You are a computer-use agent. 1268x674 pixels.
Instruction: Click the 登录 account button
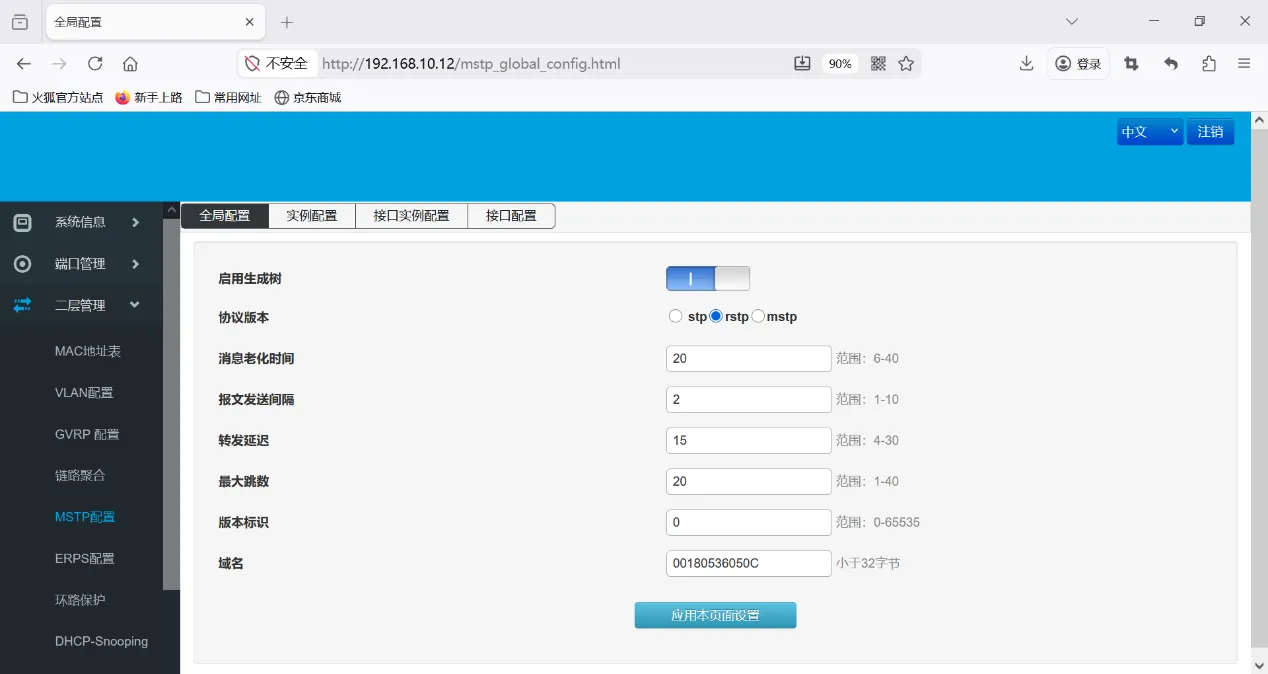tap(1078, 64)
